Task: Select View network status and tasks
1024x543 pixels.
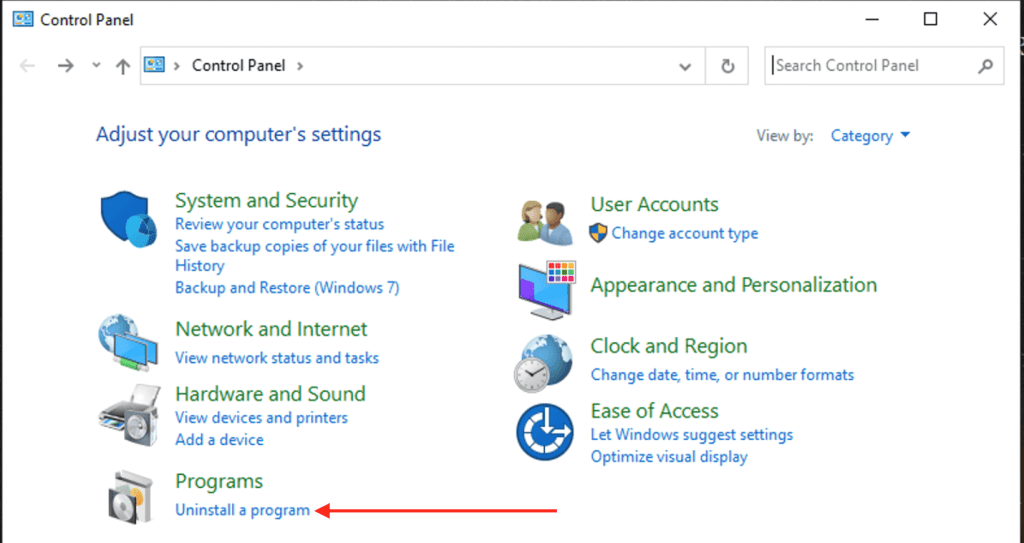Action: pyautogui.click(x=277, y=357)
